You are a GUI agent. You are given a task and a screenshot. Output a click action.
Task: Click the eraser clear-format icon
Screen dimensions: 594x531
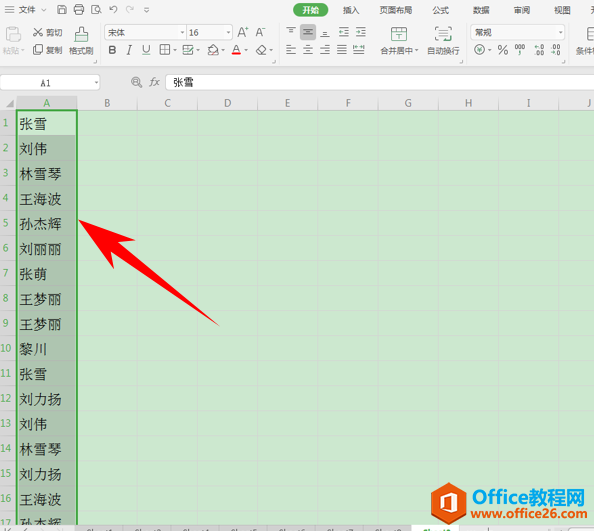(261, 50)
